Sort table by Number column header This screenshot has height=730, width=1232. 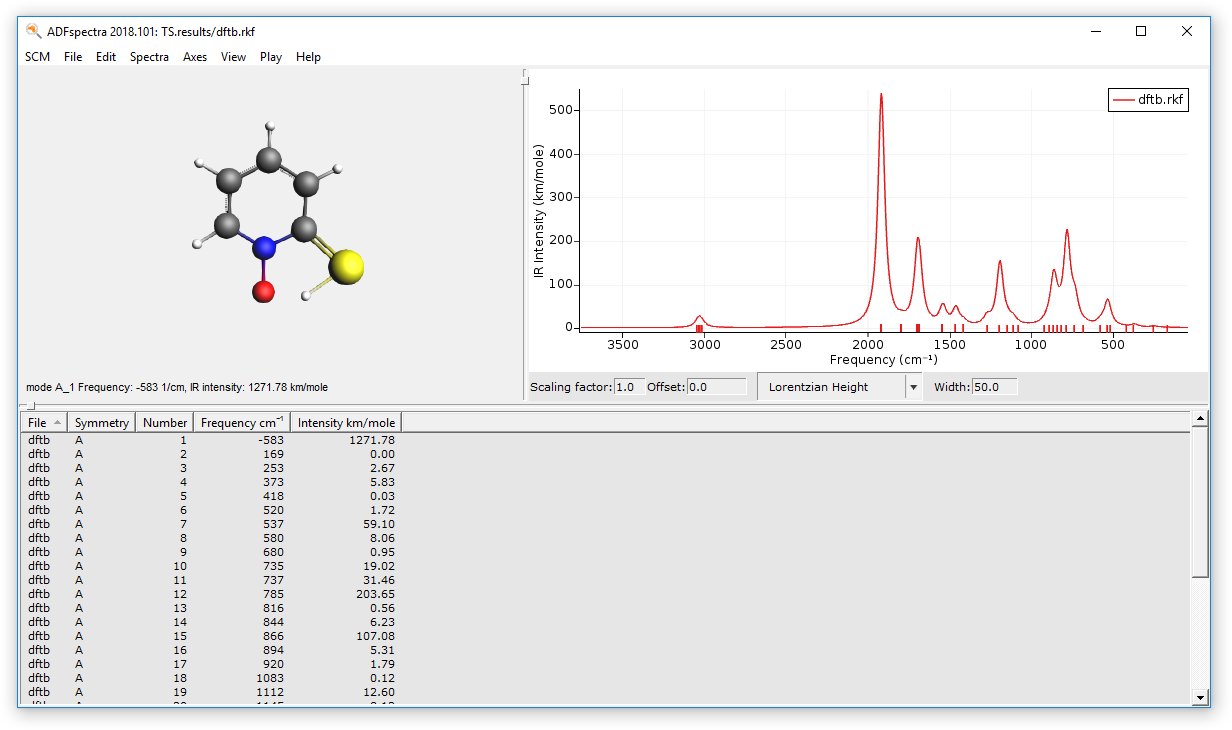click(165, 423)
